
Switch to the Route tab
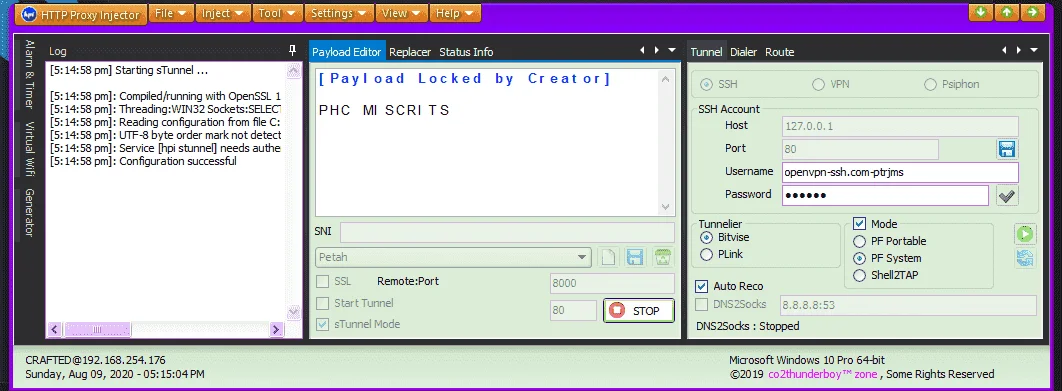(780, 52)
